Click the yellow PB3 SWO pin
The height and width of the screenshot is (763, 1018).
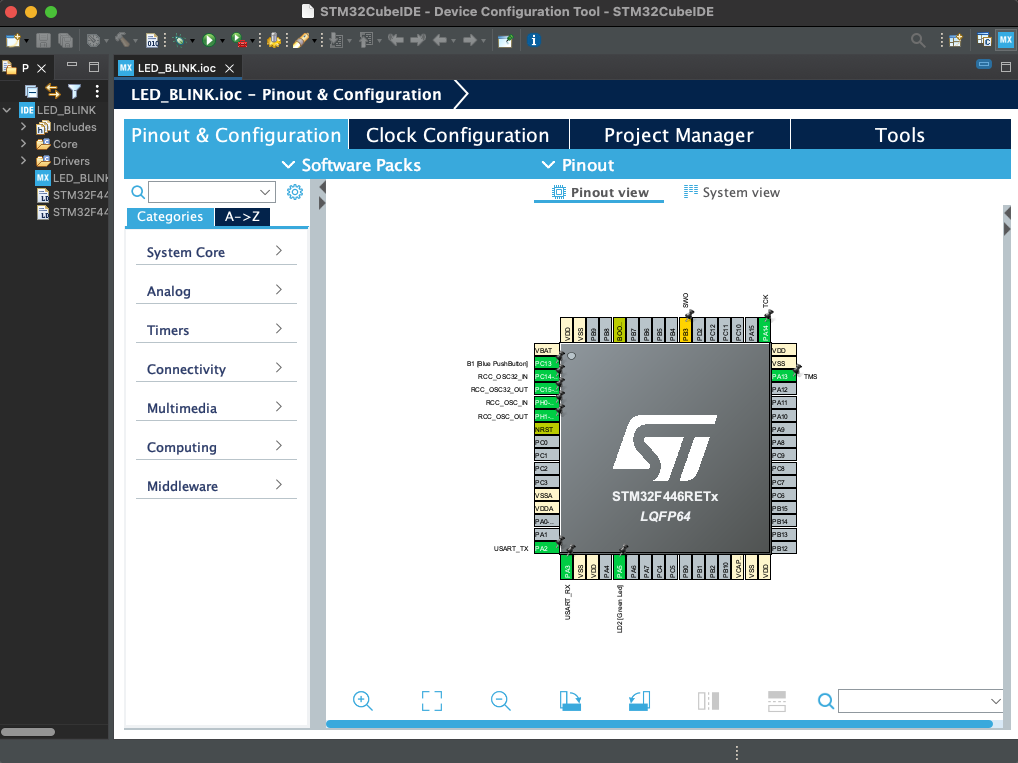[685, 330]
